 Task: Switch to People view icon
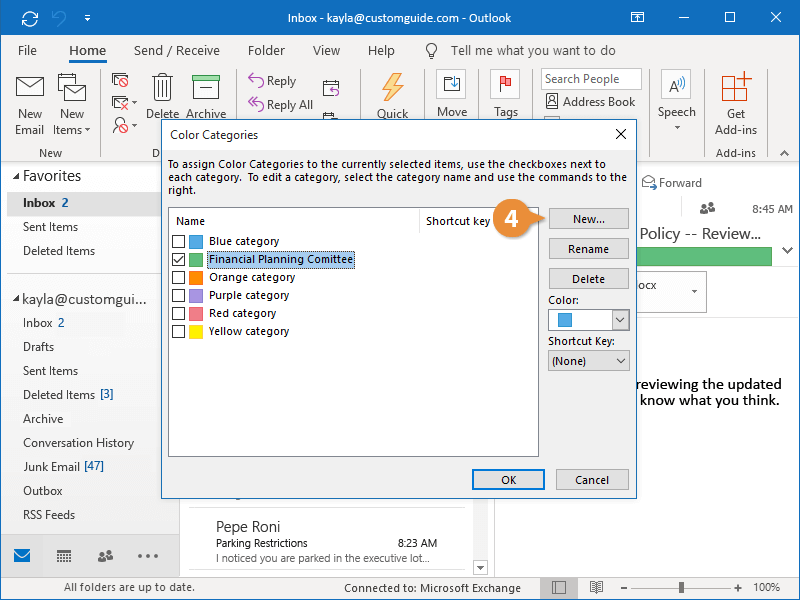(105, 556)
